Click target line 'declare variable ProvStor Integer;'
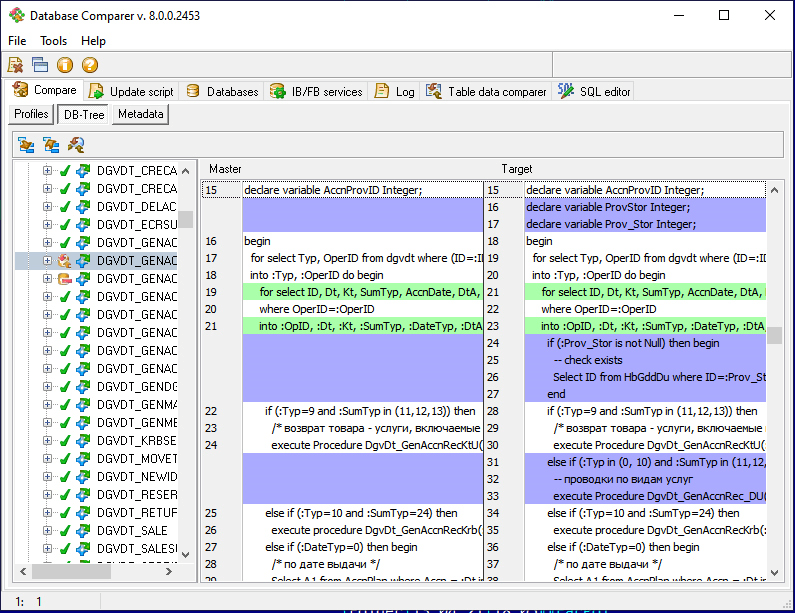795x613 pixels. pos(608,207)
